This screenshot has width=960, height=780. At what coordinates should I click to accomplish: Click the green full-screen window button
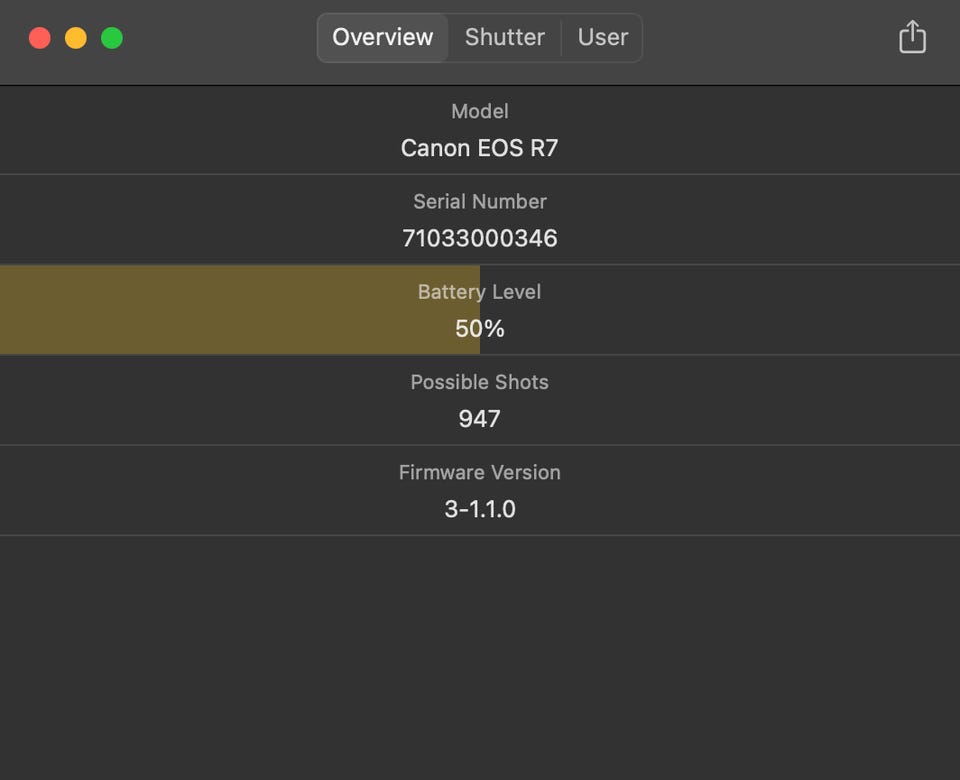click(112, 38)
